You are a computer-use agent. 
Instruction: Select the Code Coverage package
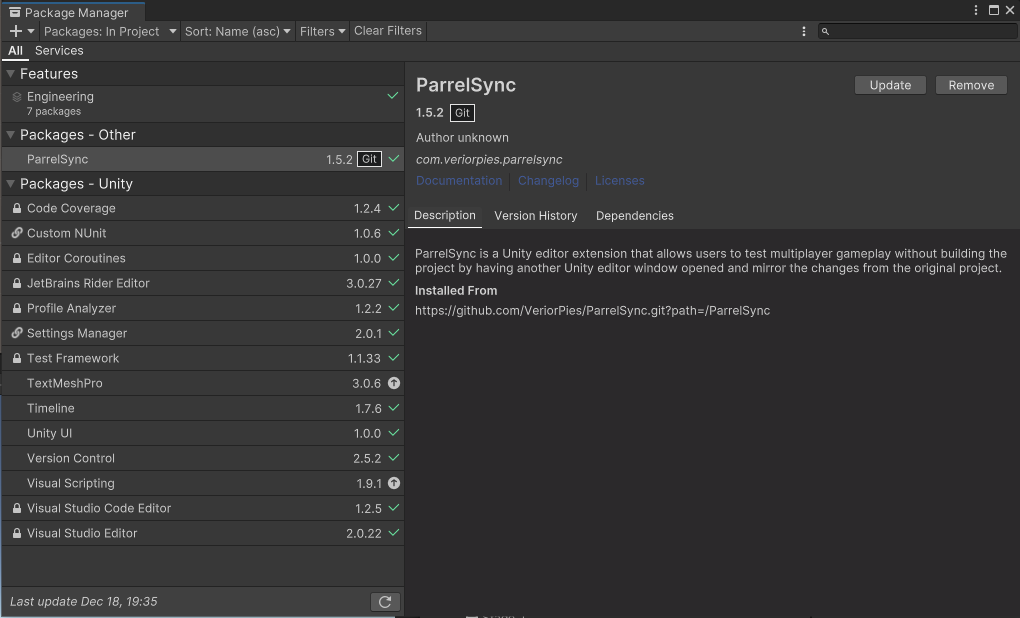pos(203,208)
